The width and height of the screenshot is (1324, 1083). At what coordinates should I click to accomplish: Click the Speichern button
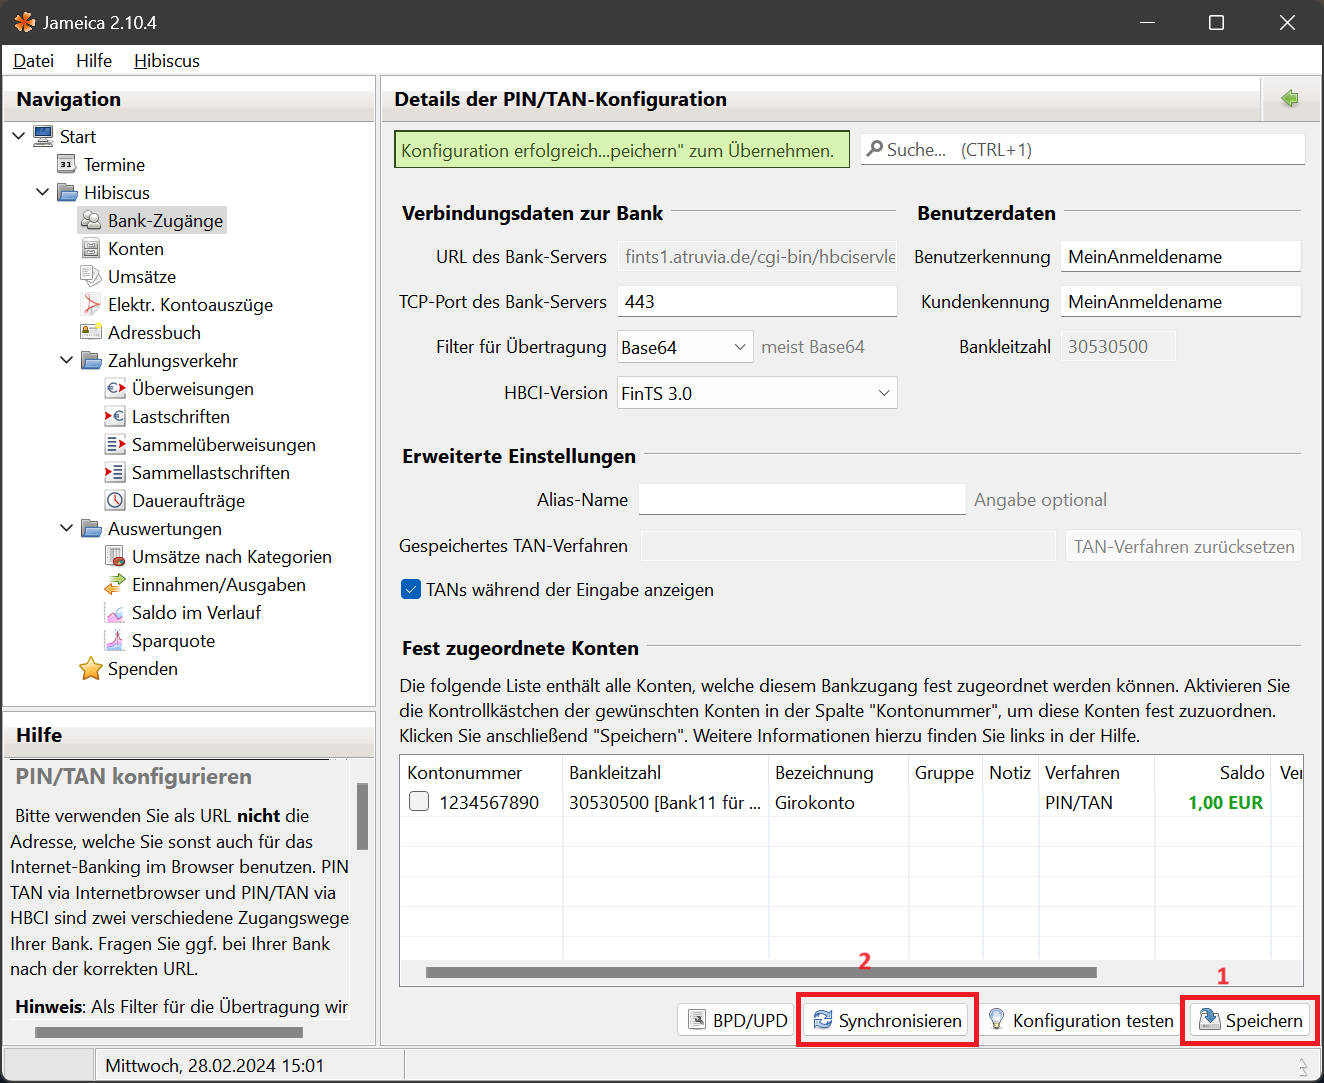click(1250, 1020)
